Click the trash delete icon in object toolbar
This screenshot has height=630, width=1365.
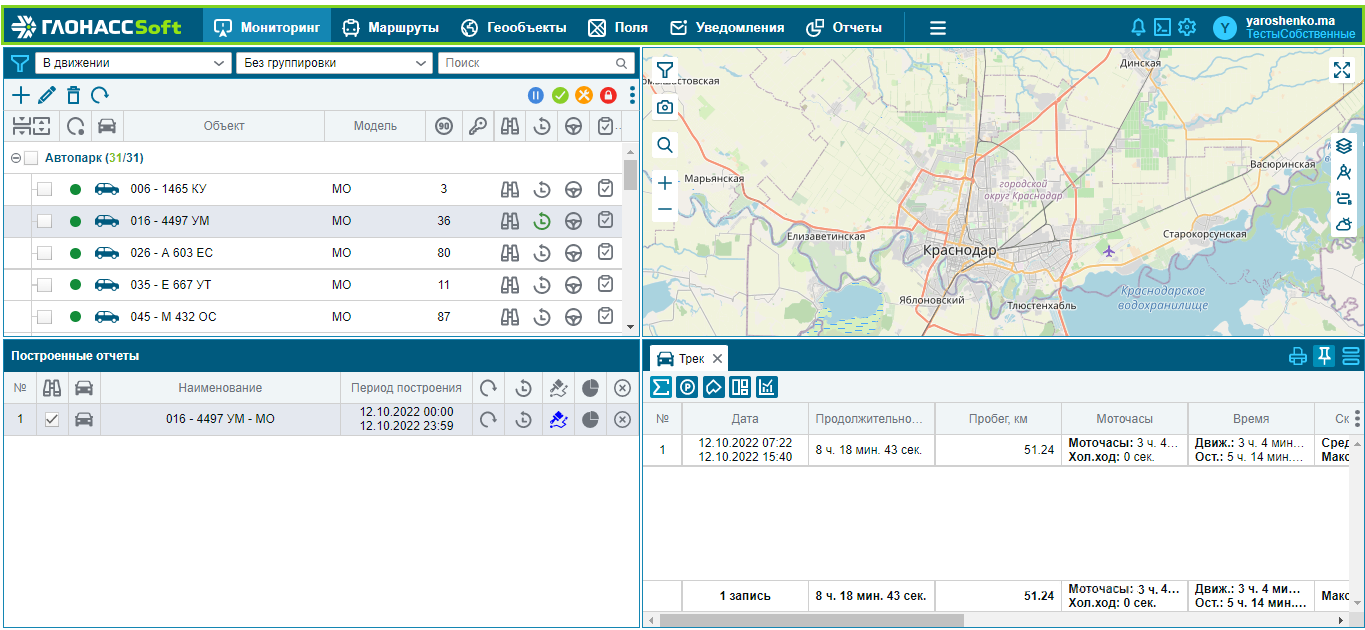pyautogui.click(x=73, y=96)
